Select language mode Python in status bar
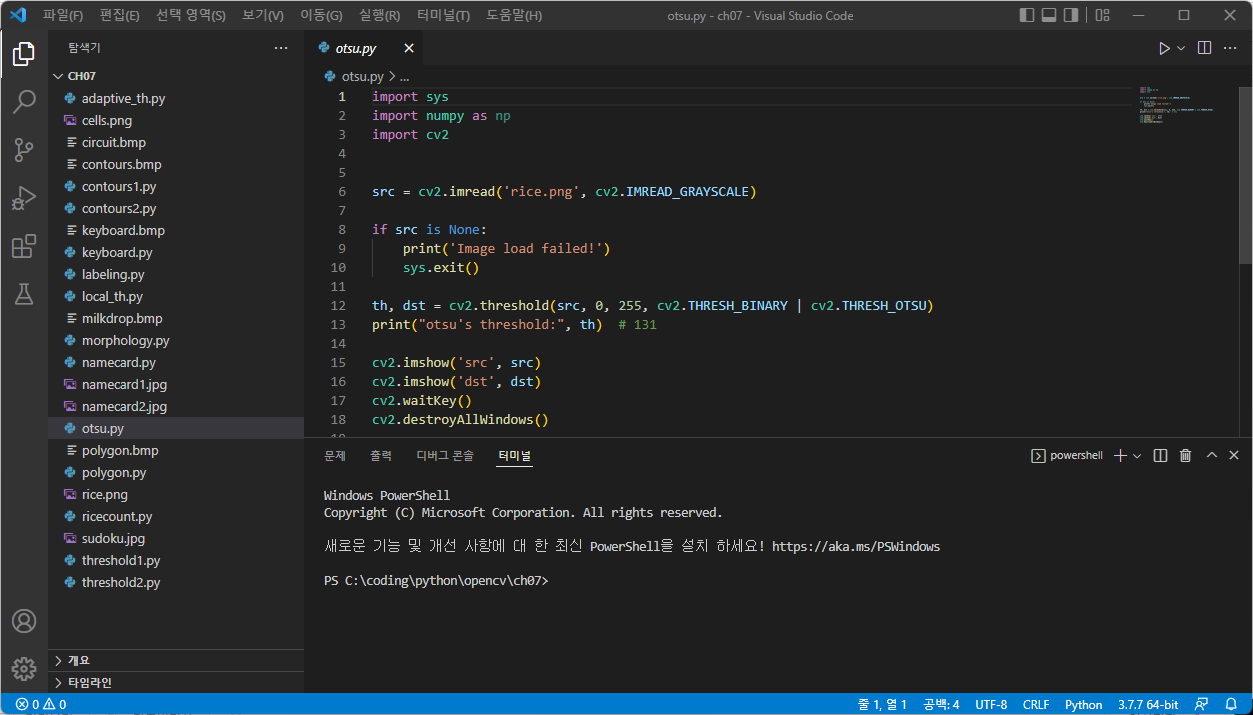Viewport: 1253px width, 715px height. pyautogui.click(x=1083, y=704)
